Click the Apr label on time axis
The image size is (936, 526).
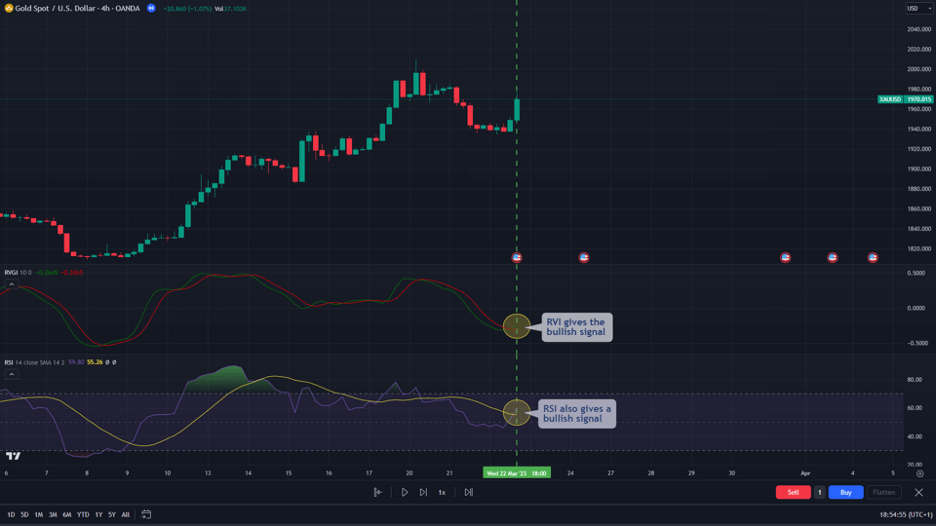(805, 473)
